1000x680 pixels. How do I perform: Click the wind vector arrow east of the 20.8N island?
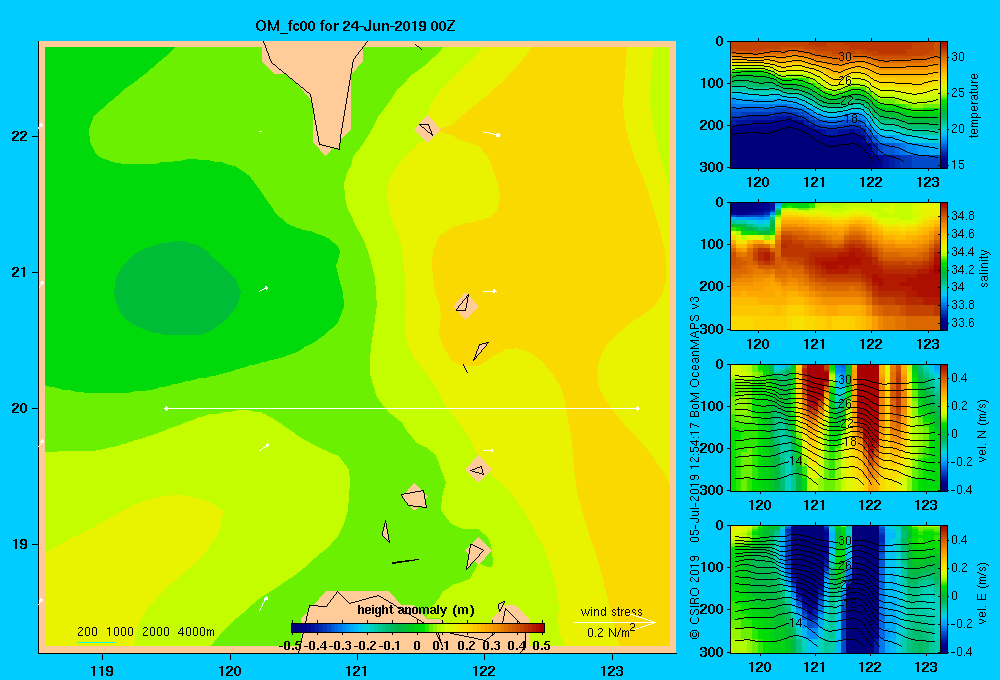pyautogui.click(x=490, y=291)
